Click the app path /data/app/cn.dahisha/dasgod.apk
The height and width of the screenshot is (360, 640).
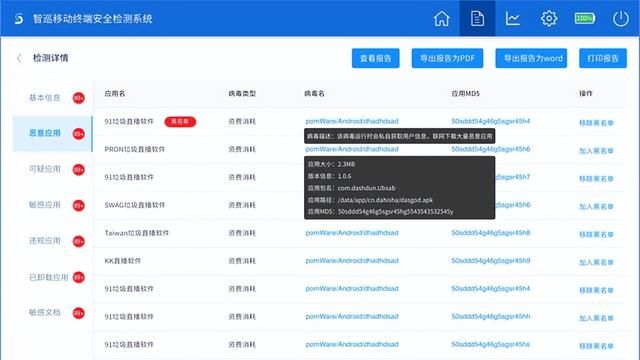click(x=385, y=200)
